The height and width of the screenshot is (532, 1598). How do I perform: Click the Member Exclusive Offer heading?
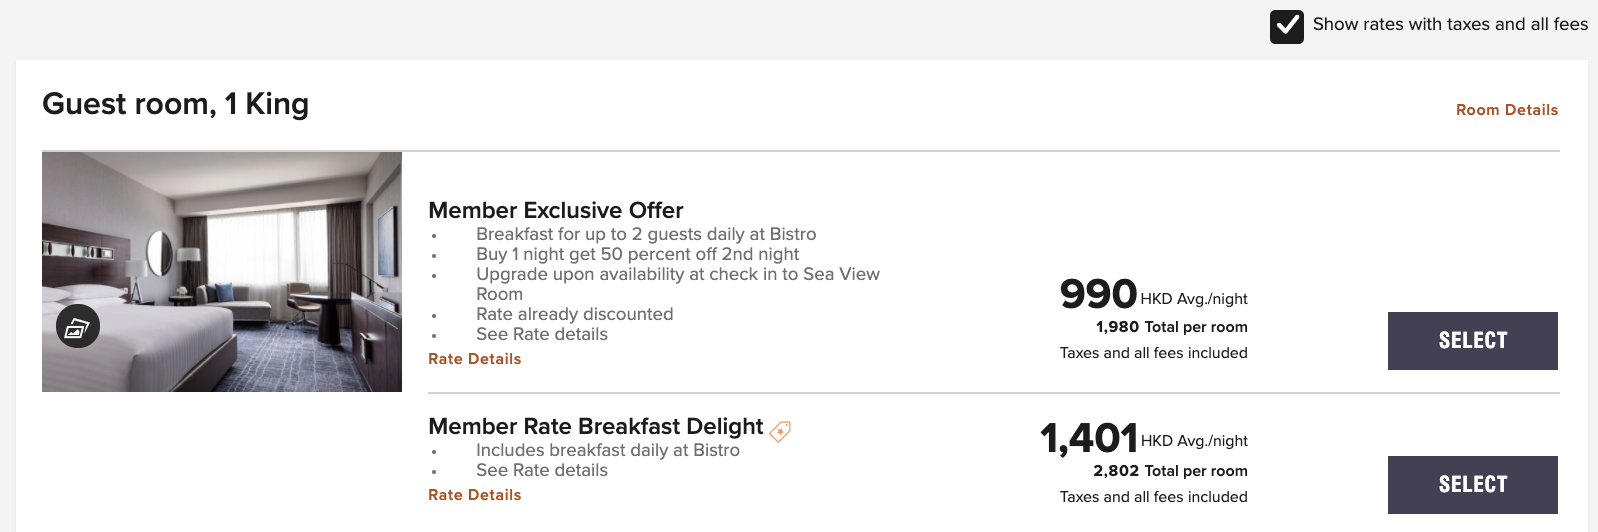(x=556, y=210)
